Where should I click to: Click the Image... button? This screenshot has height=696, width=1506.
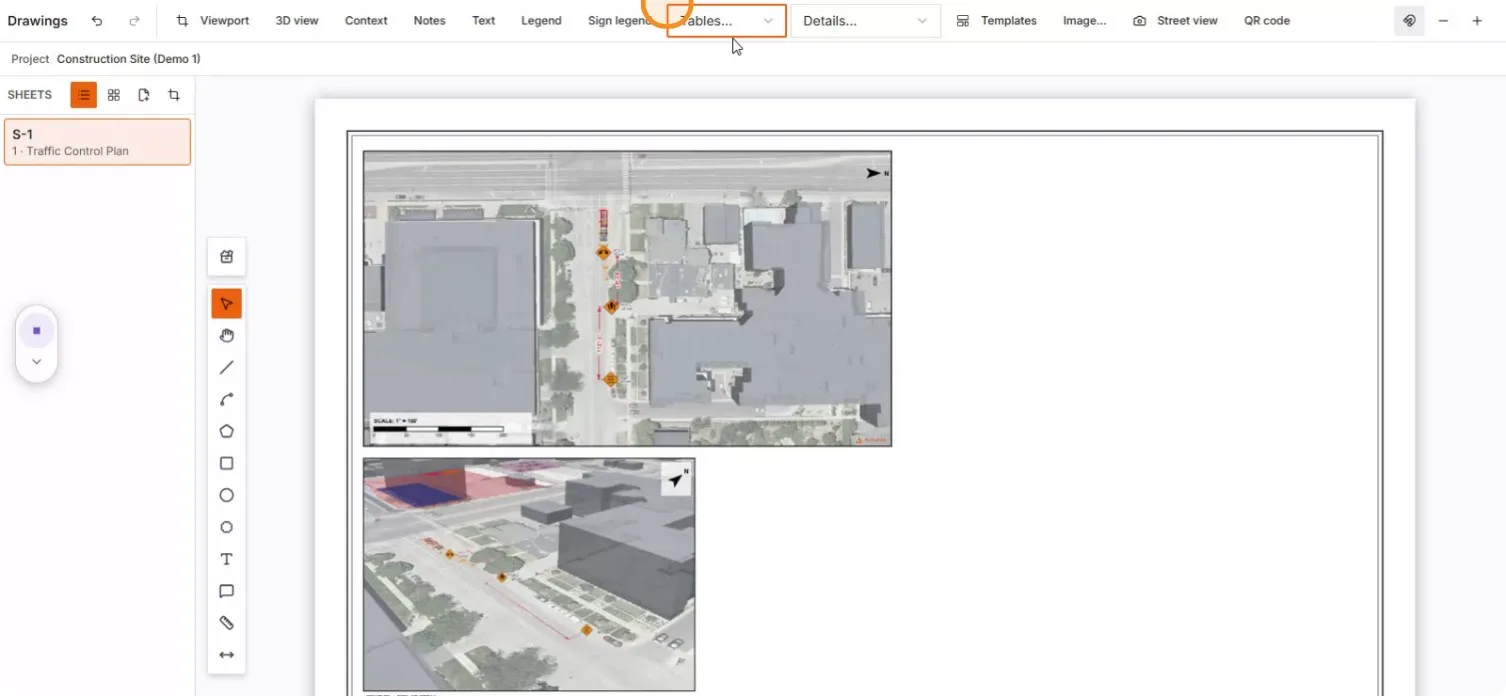click(1084, 21)
